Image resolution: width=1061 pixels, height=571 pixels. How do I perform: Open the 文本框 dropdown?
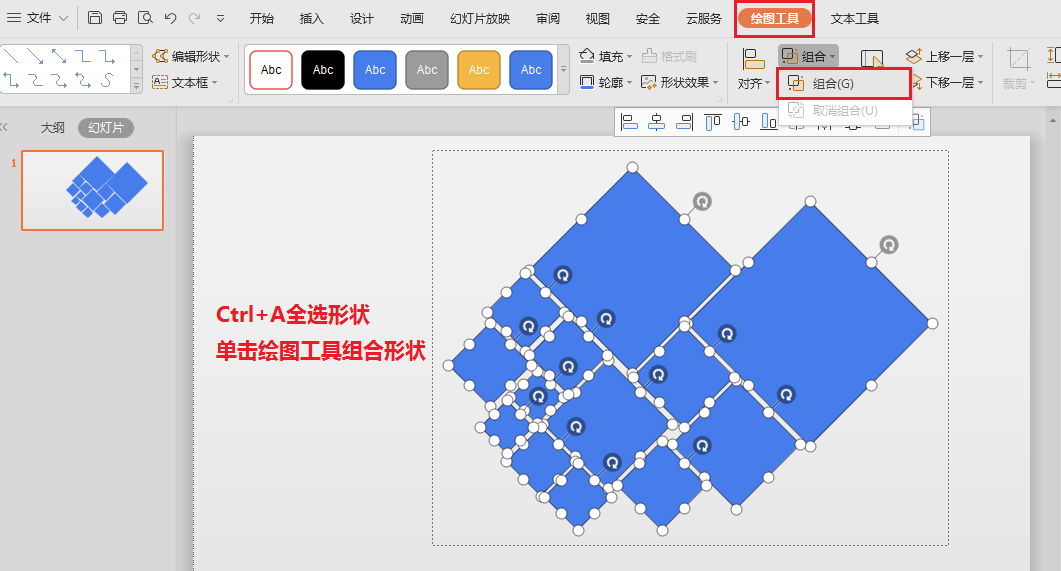185,83
